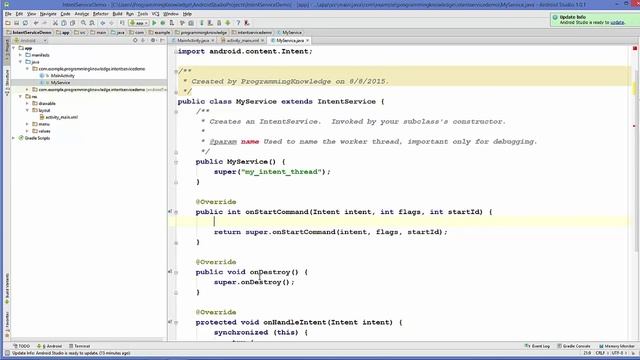Open the Terminal tool window

pyautogui.click(x=80, y=346)
